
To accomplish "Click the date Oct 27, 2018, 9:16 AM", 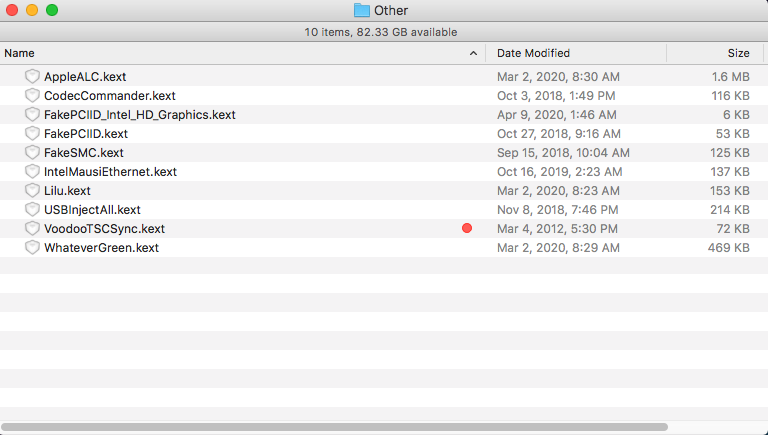I will (559, 134).
